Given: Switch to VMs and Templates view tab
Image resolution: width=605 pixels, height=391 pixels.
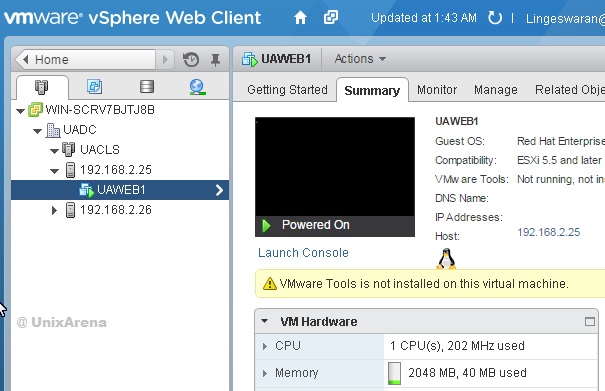Looking at the screenshot, I should tap(95, 86).
